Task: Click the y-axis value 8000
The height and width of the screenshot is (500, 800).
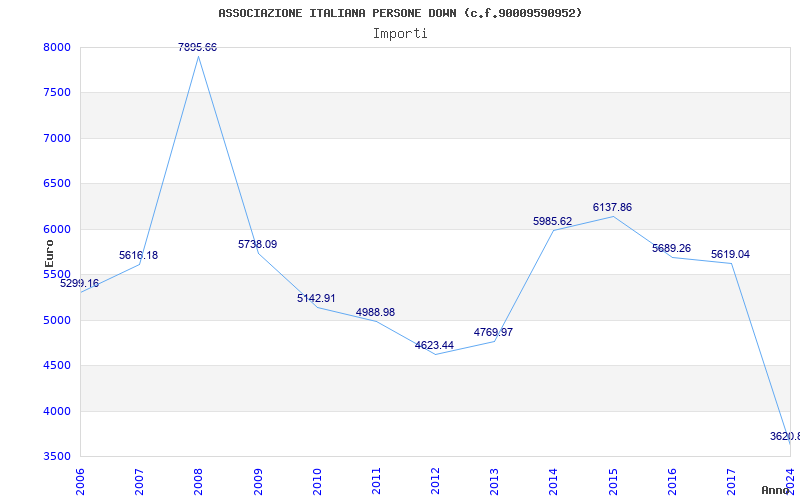Action: (57, 47)
